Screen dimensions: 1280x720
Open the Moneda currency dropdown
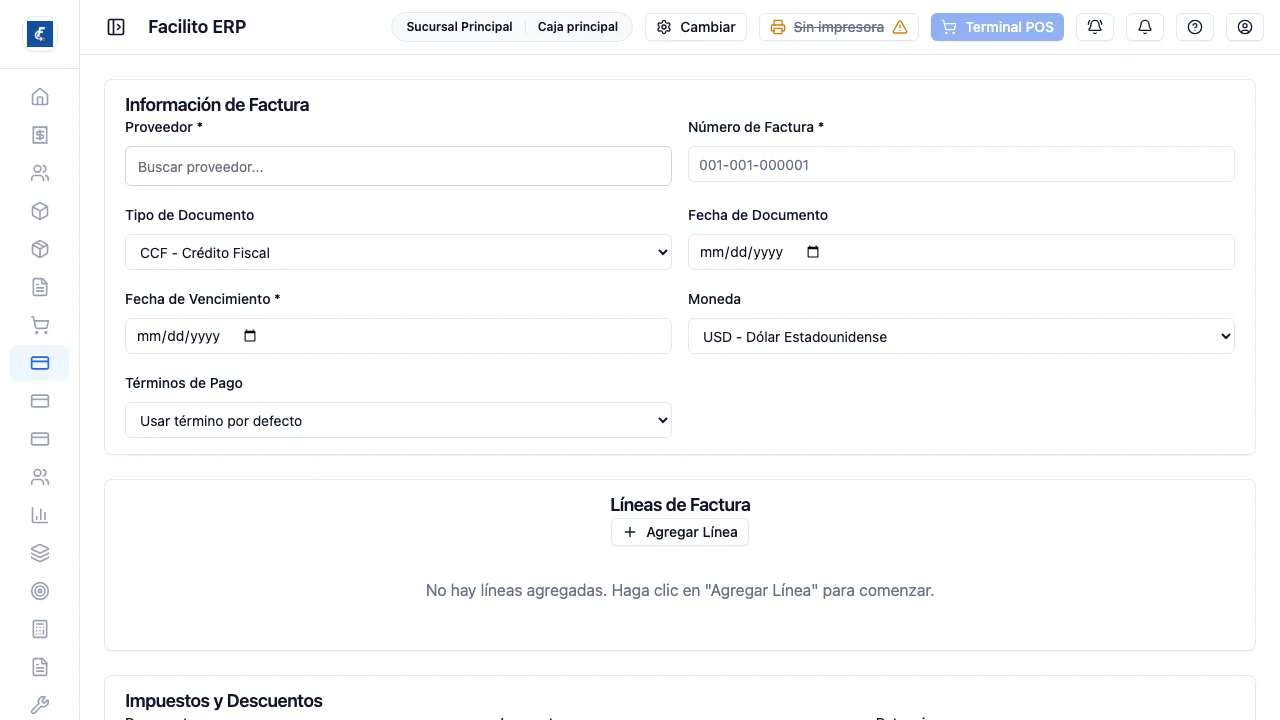961,336
